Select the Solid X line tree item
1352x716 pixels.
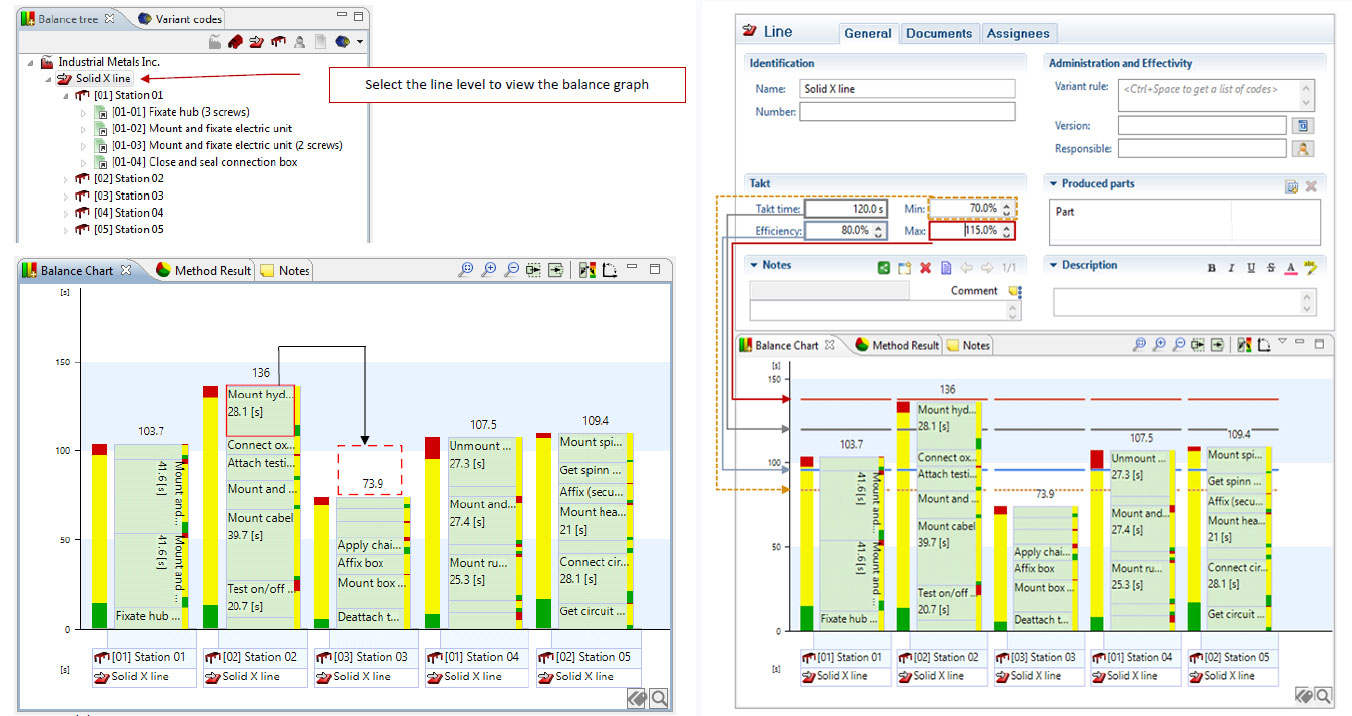click(102, 78)
